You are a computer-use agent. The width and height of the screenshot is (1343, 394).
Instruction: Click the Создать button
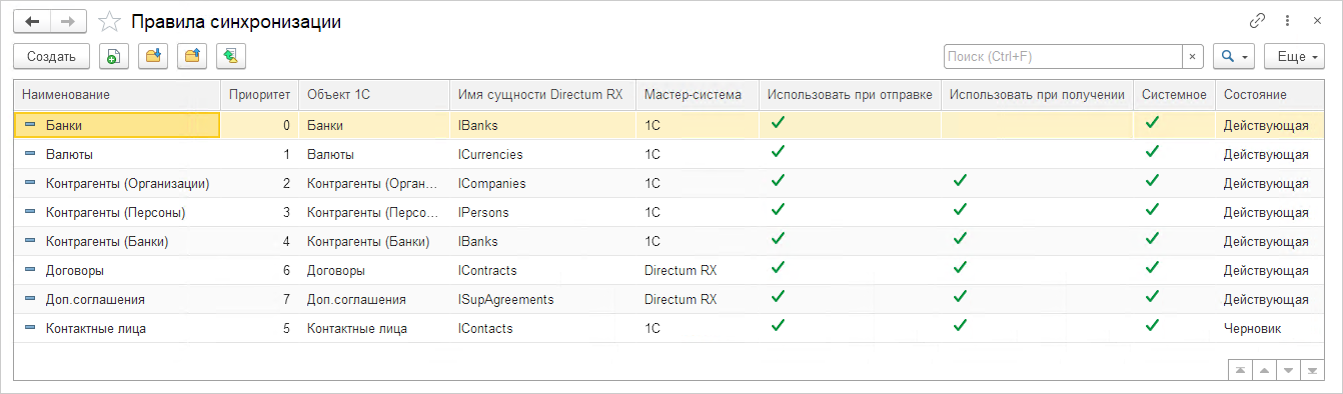tap(52, 57)
